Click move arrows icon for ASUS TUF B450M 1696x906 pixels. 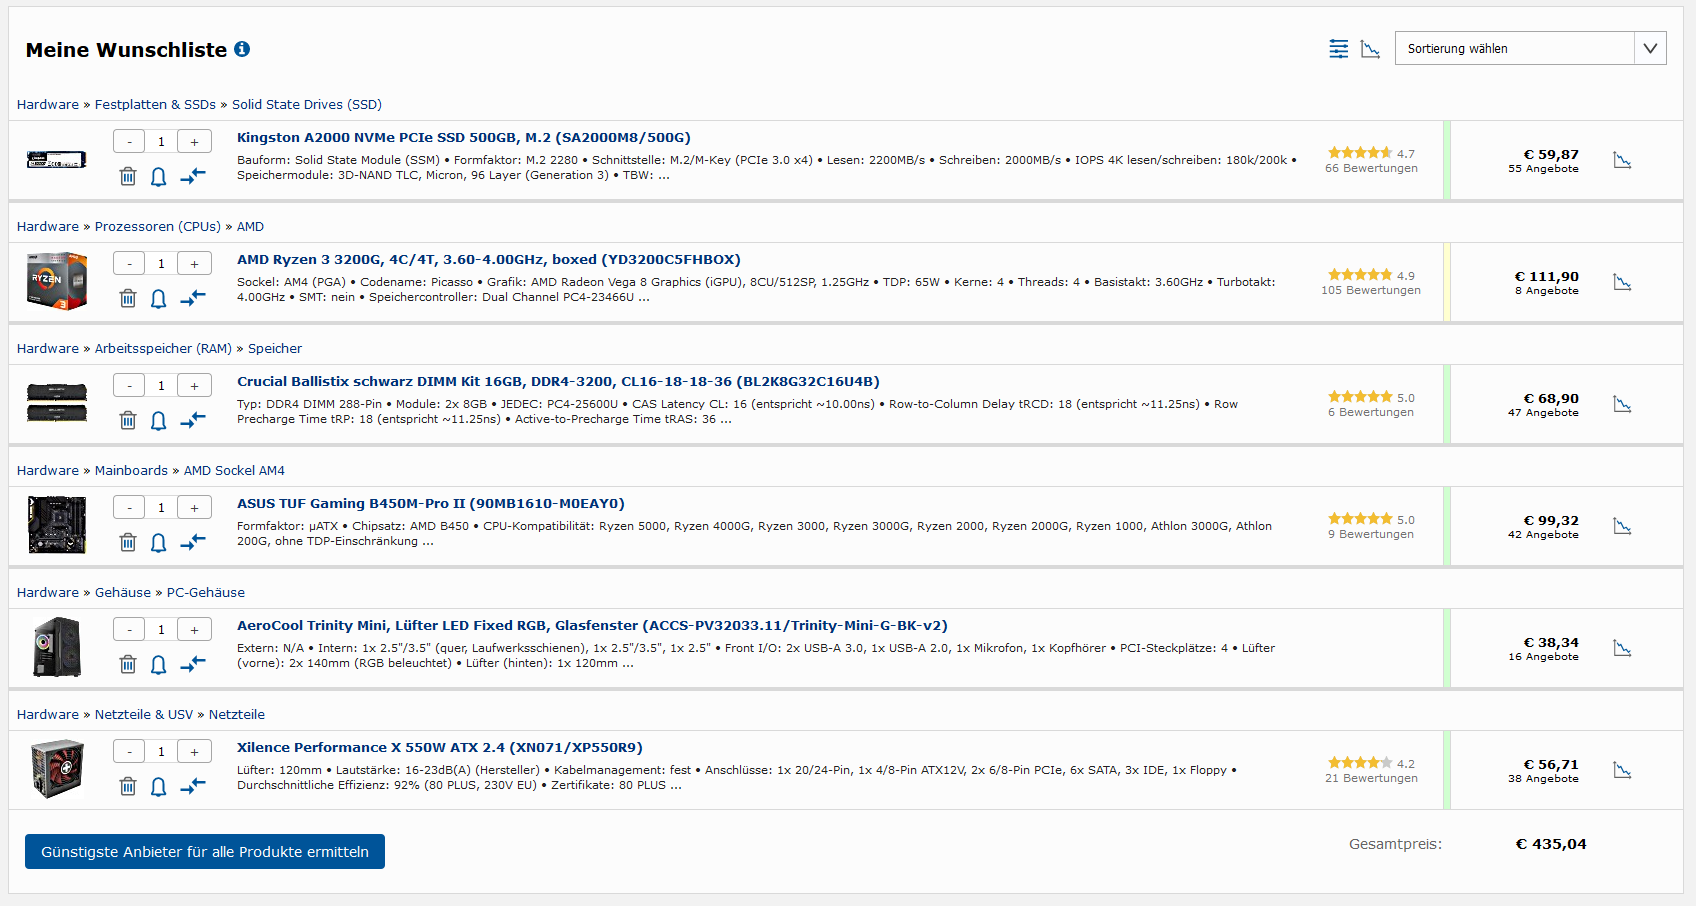[x=193, y=542]
